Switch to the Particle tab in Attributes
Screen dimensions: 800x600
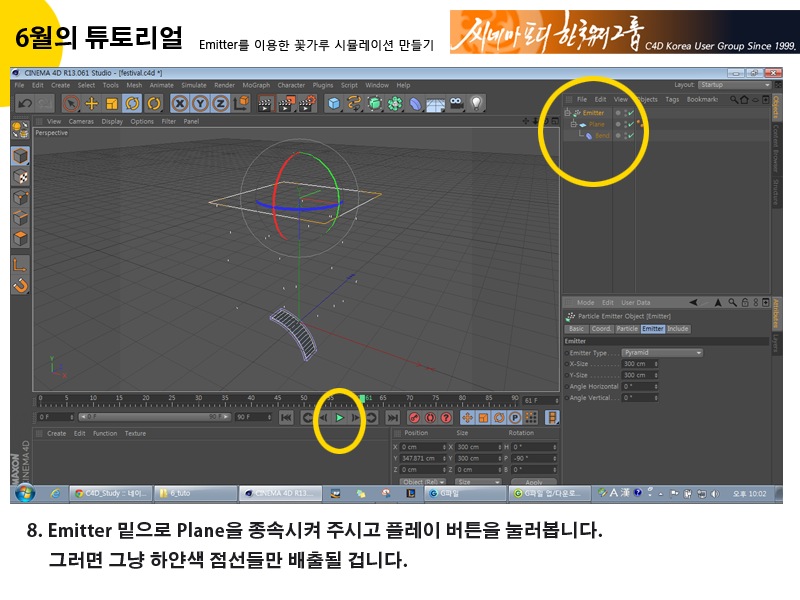pos(627,329)
